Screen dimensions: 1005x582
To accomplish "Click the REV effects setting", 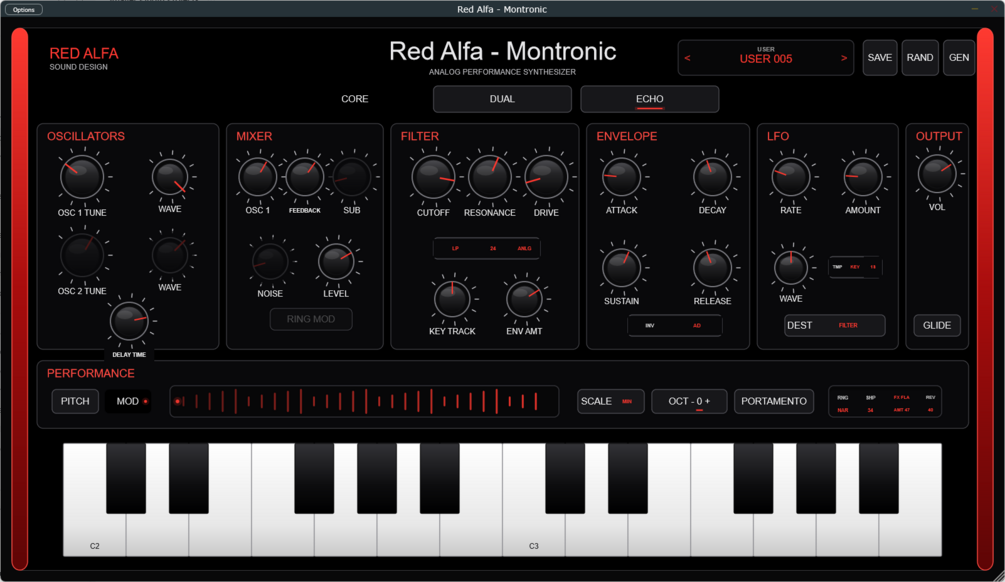I will [930, 404].
